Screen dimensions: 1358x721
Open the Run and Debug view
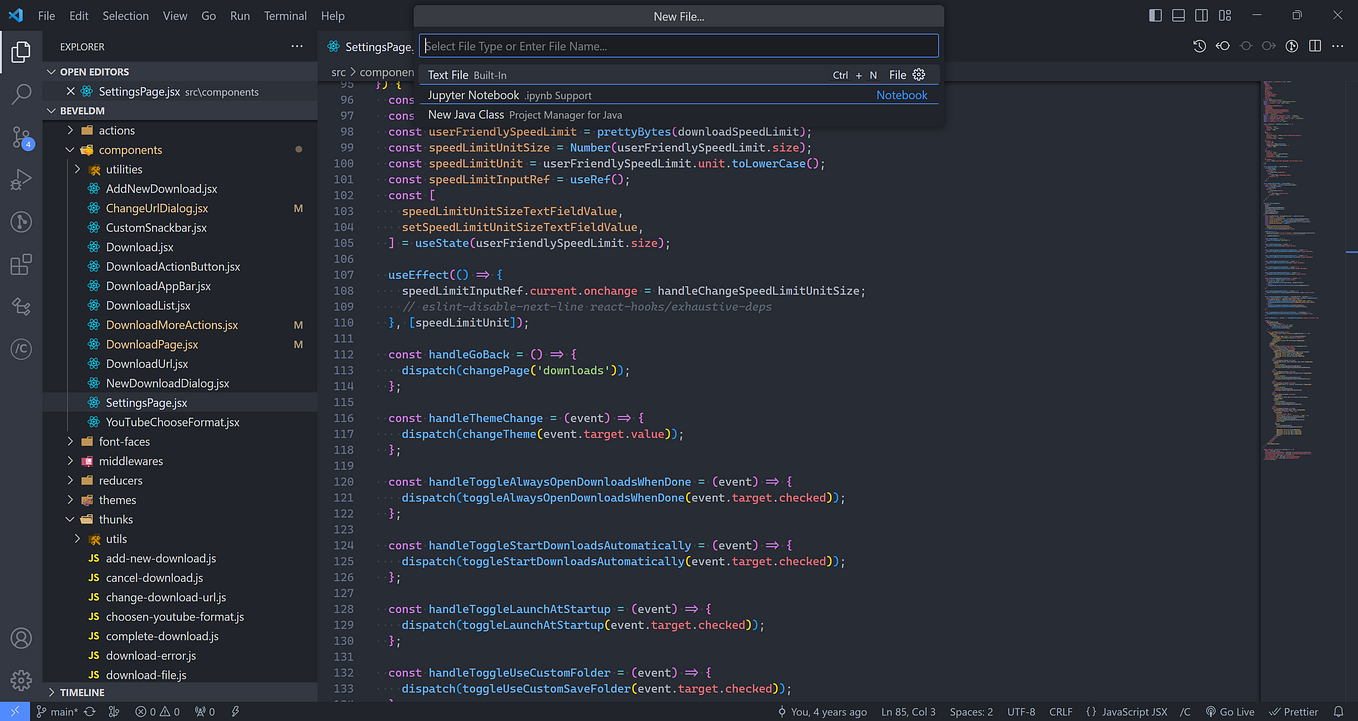pyautogui.click(x=21, y=180)
